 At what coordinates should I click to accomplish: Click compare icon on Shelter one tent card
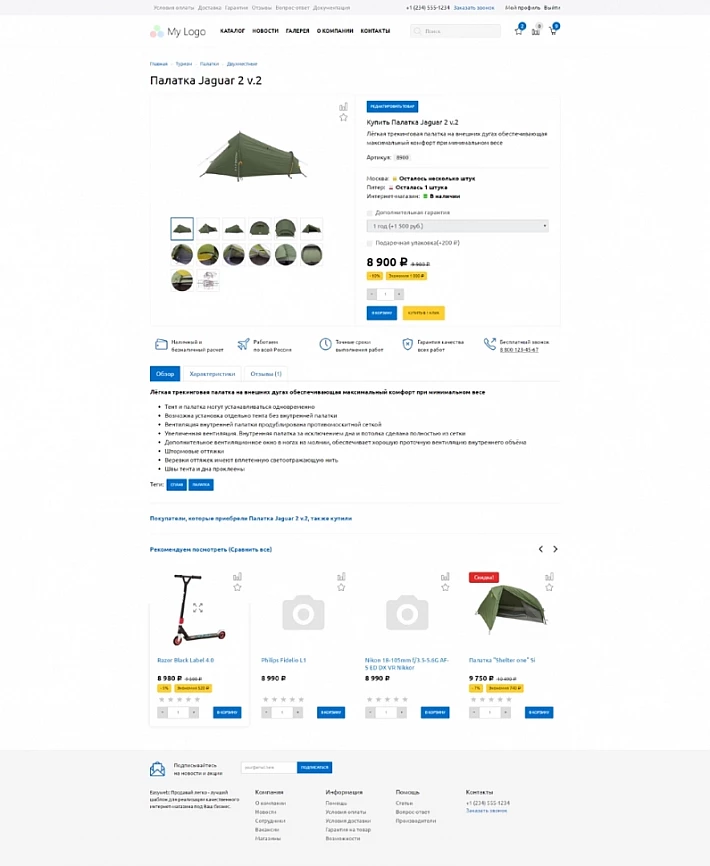[549, 577]
